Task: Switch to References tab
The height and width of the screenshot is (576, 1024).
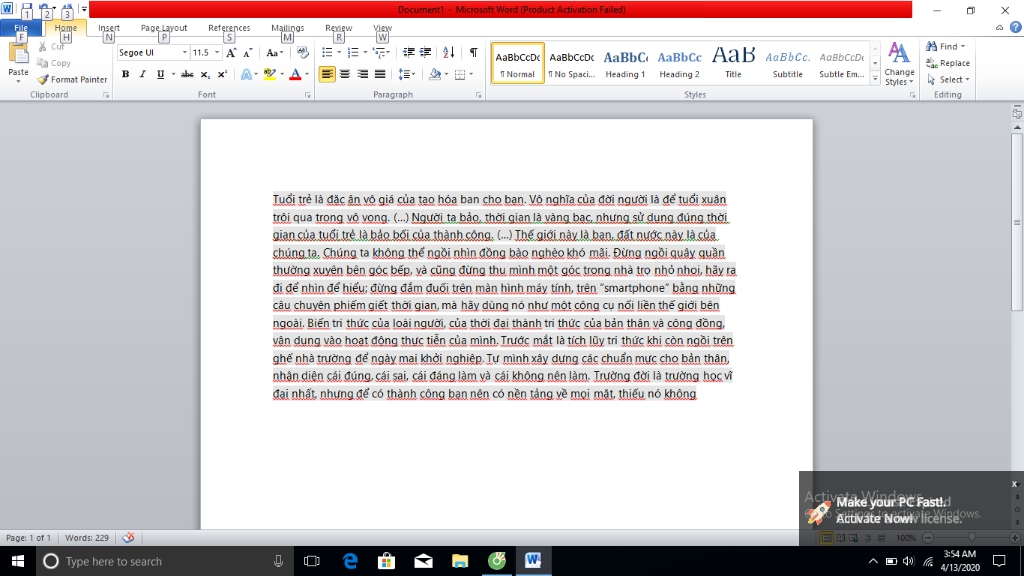Action: (x=229, y=28)
